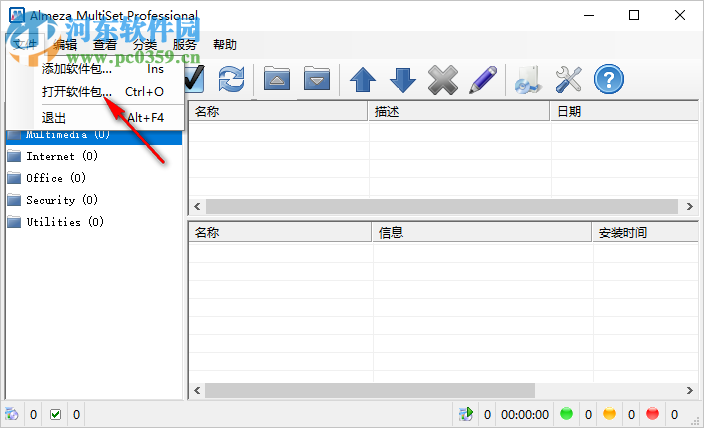Click lower list scrollbar left arrow
This screenshot has width=704, height=428.
click(x=197, y=390)
